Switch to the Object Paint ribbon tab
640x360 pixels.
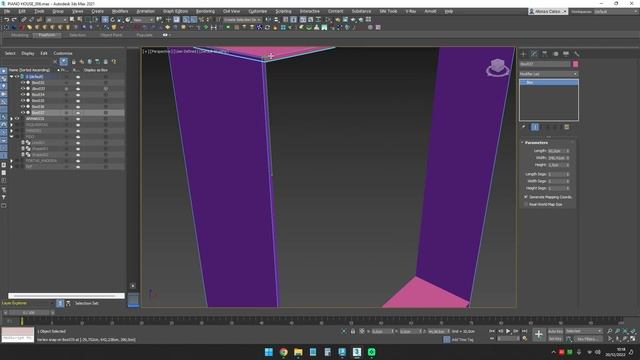click(x=111, y=35)
